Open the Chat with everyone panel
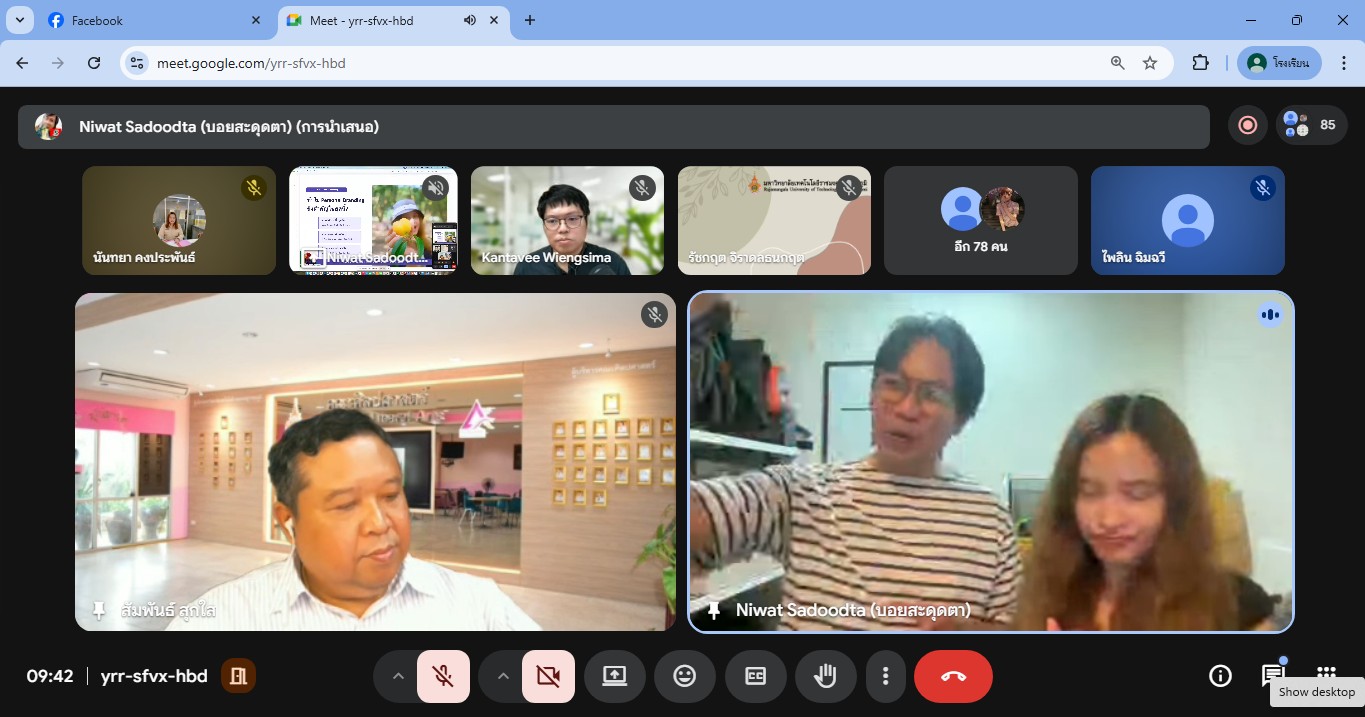1365x717 pixels. tap(1272, 676)
